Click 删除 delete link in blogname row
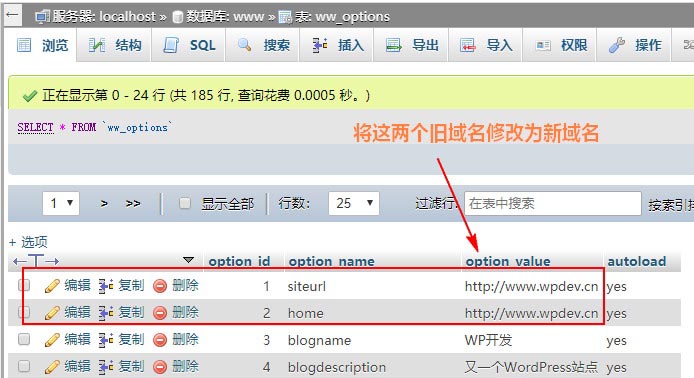Viewport: 694px width, 378px height. pos(185,339)
